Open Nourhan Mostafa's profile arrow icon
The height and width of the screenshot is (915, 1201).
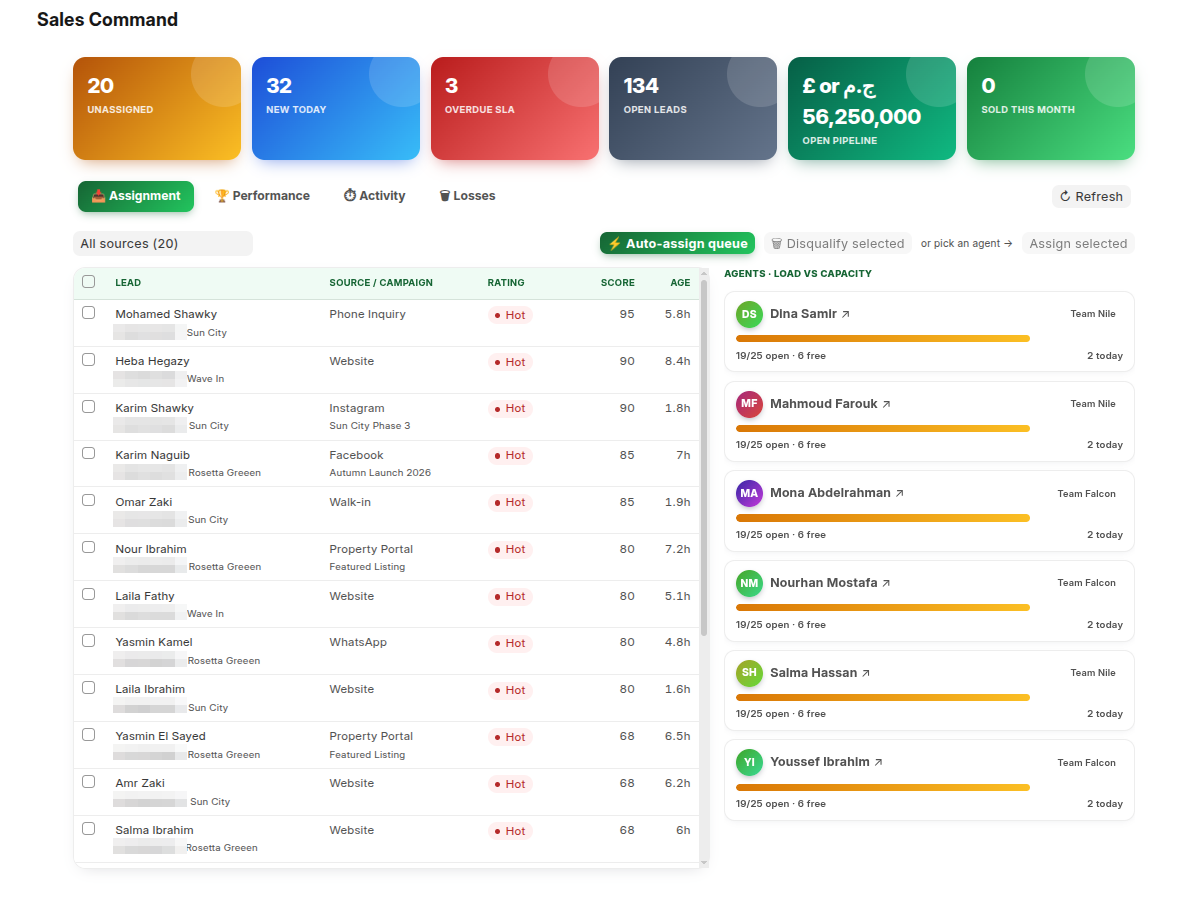(x=886, y=583)
